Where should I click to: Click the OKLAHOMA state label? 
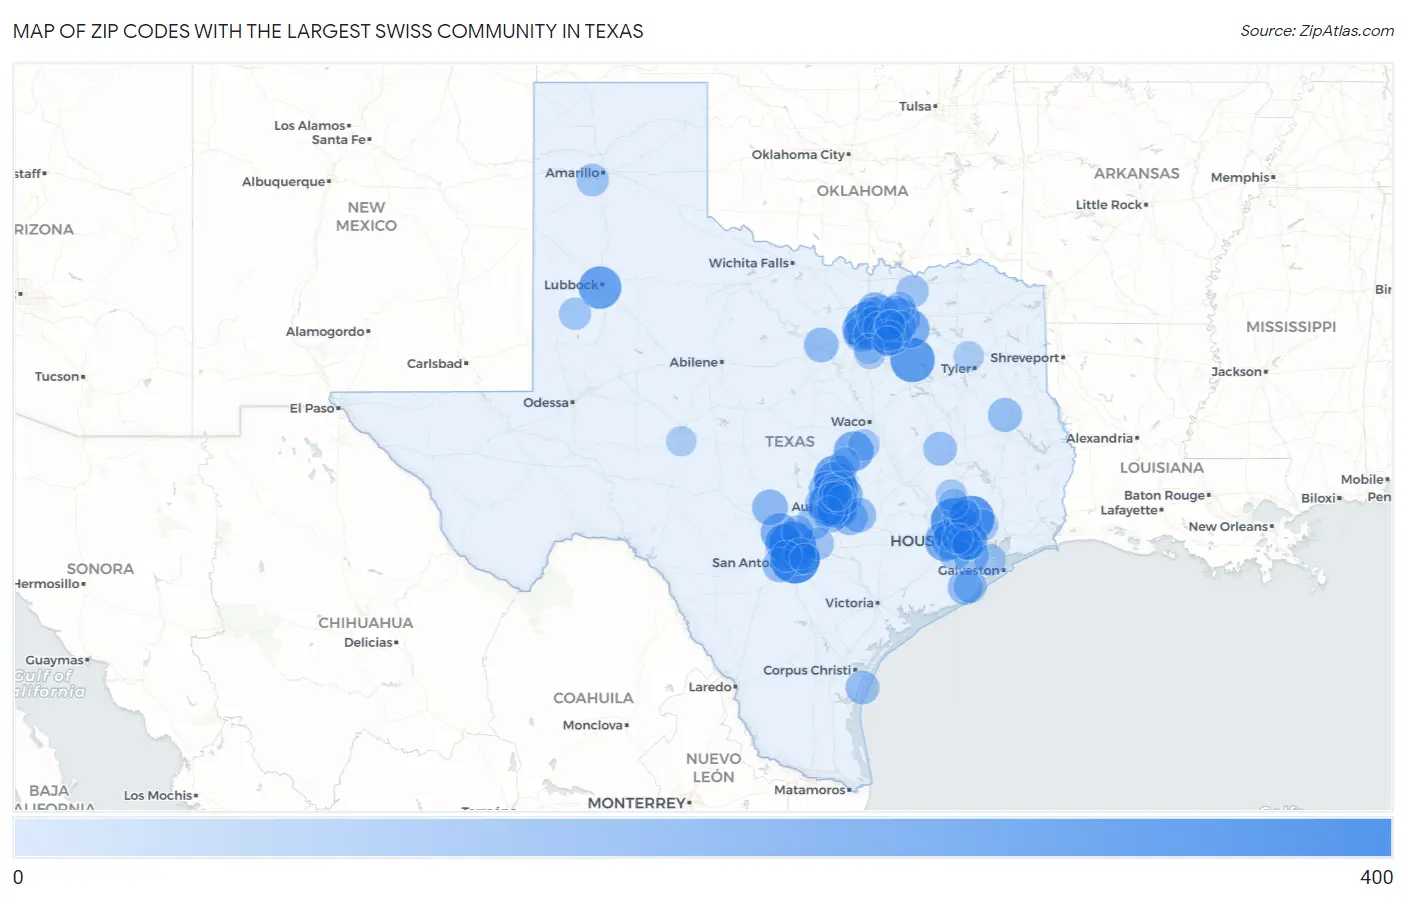tap(862, 190)
